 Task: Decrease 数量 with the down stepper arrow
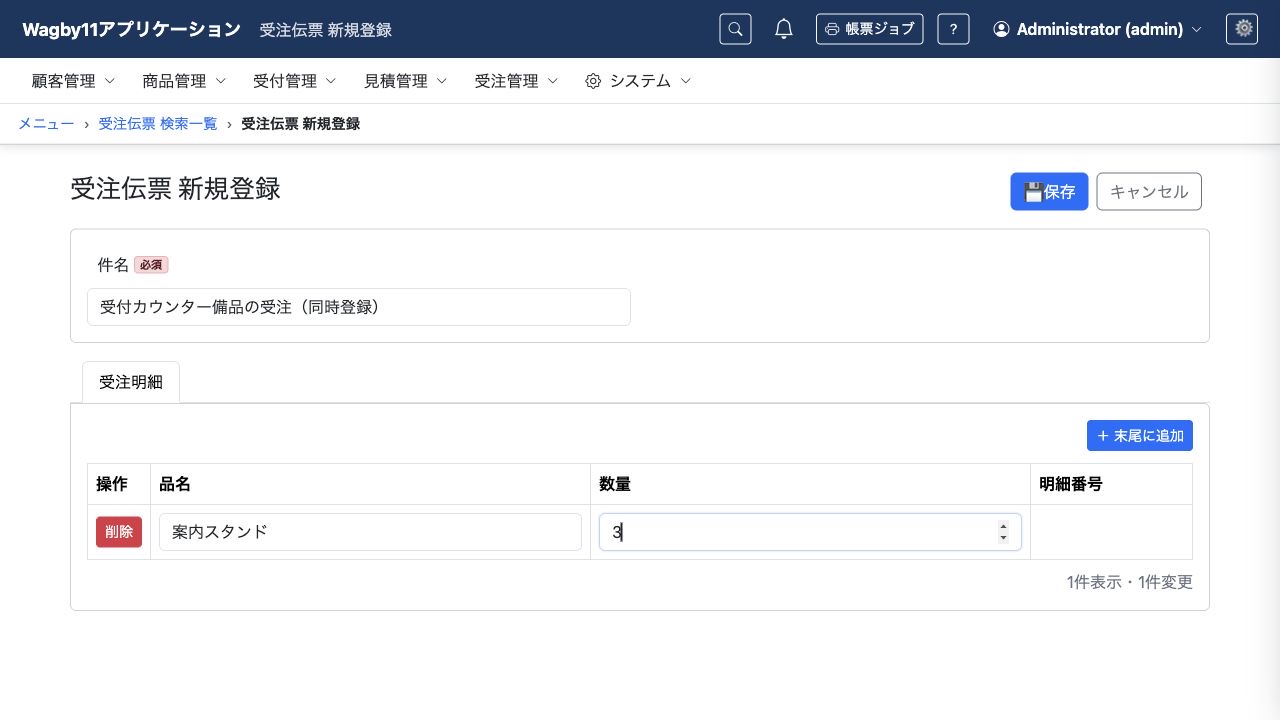pos(1003,538)
